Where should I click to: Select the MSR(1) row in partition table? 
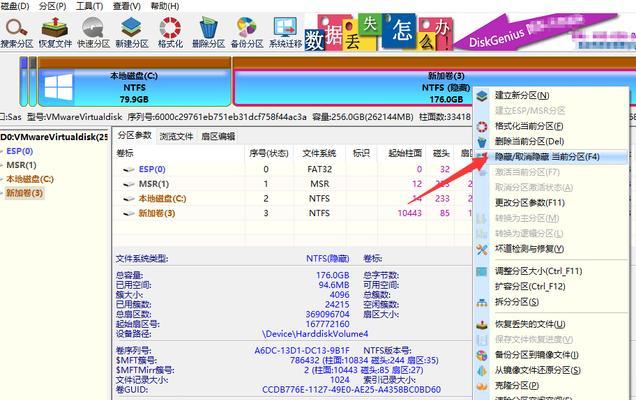pyautogui.click(x=294, y=184)
